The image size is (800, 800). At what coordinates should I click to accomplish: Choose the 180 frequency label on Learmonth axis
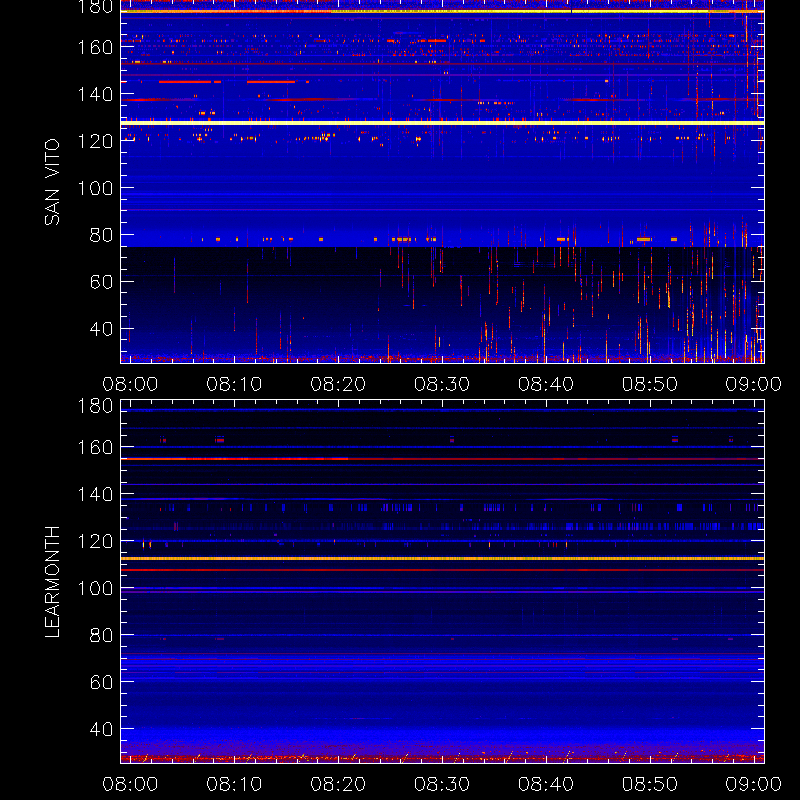coord(95,406)
